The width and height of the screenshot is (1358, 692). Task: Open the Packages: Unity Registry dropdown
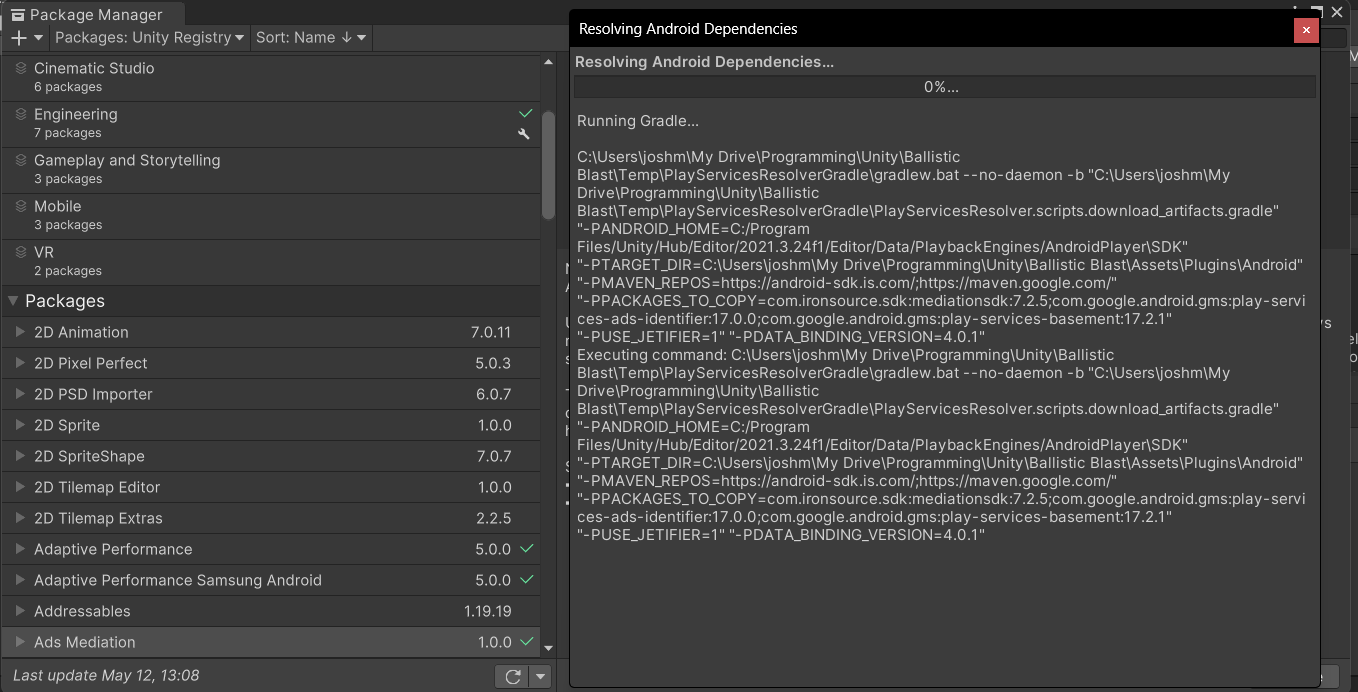pos(149,38)
